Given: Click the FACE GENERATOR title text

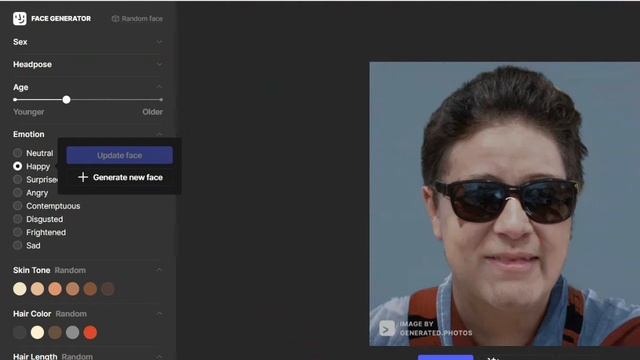Looking at the screenshot, I should tap(61, 18).
